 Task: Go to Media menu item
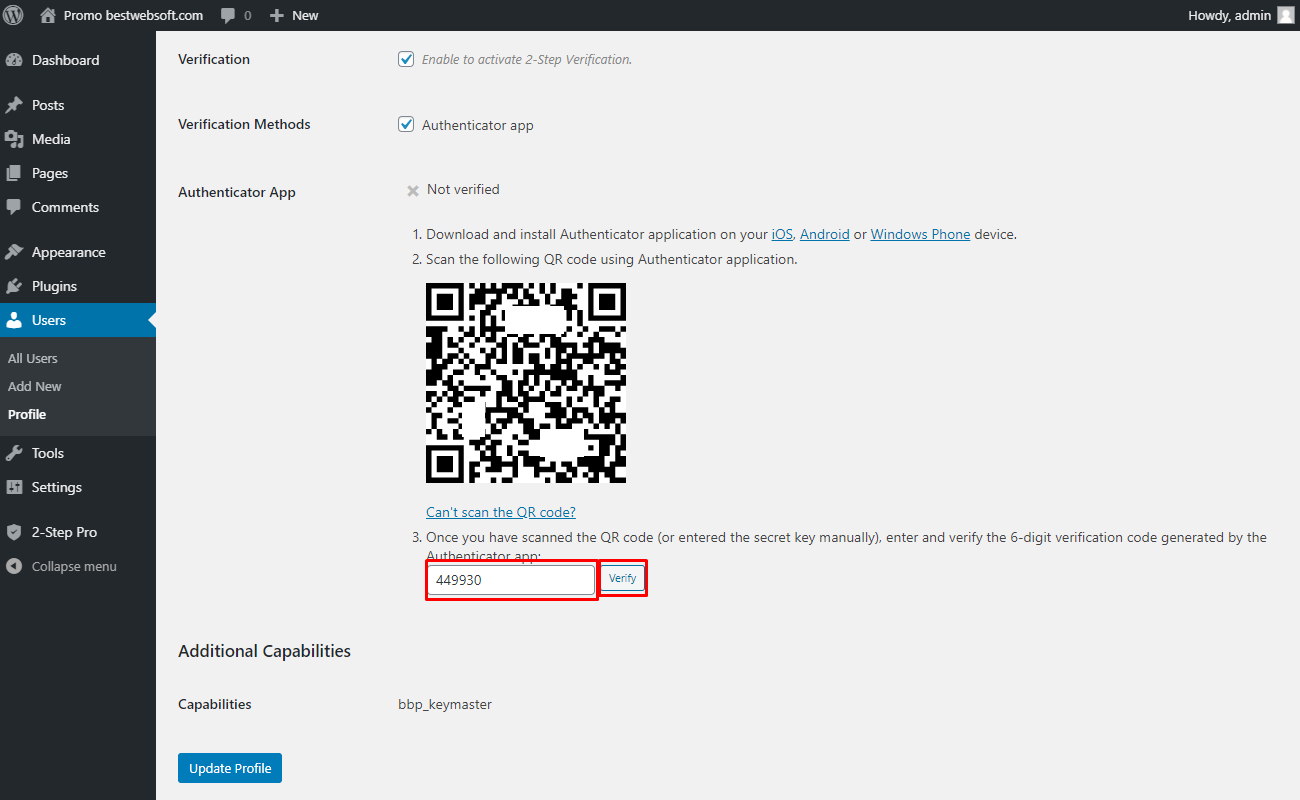[x=78, y=139]
